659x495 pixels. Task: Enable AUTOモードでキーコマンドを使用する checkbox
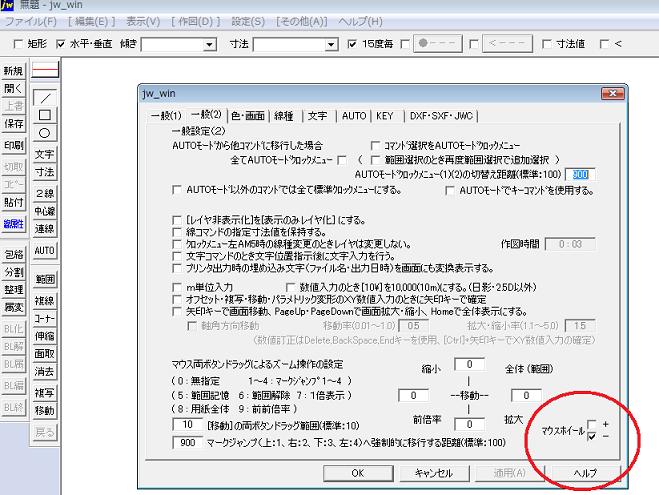[450, 190]
